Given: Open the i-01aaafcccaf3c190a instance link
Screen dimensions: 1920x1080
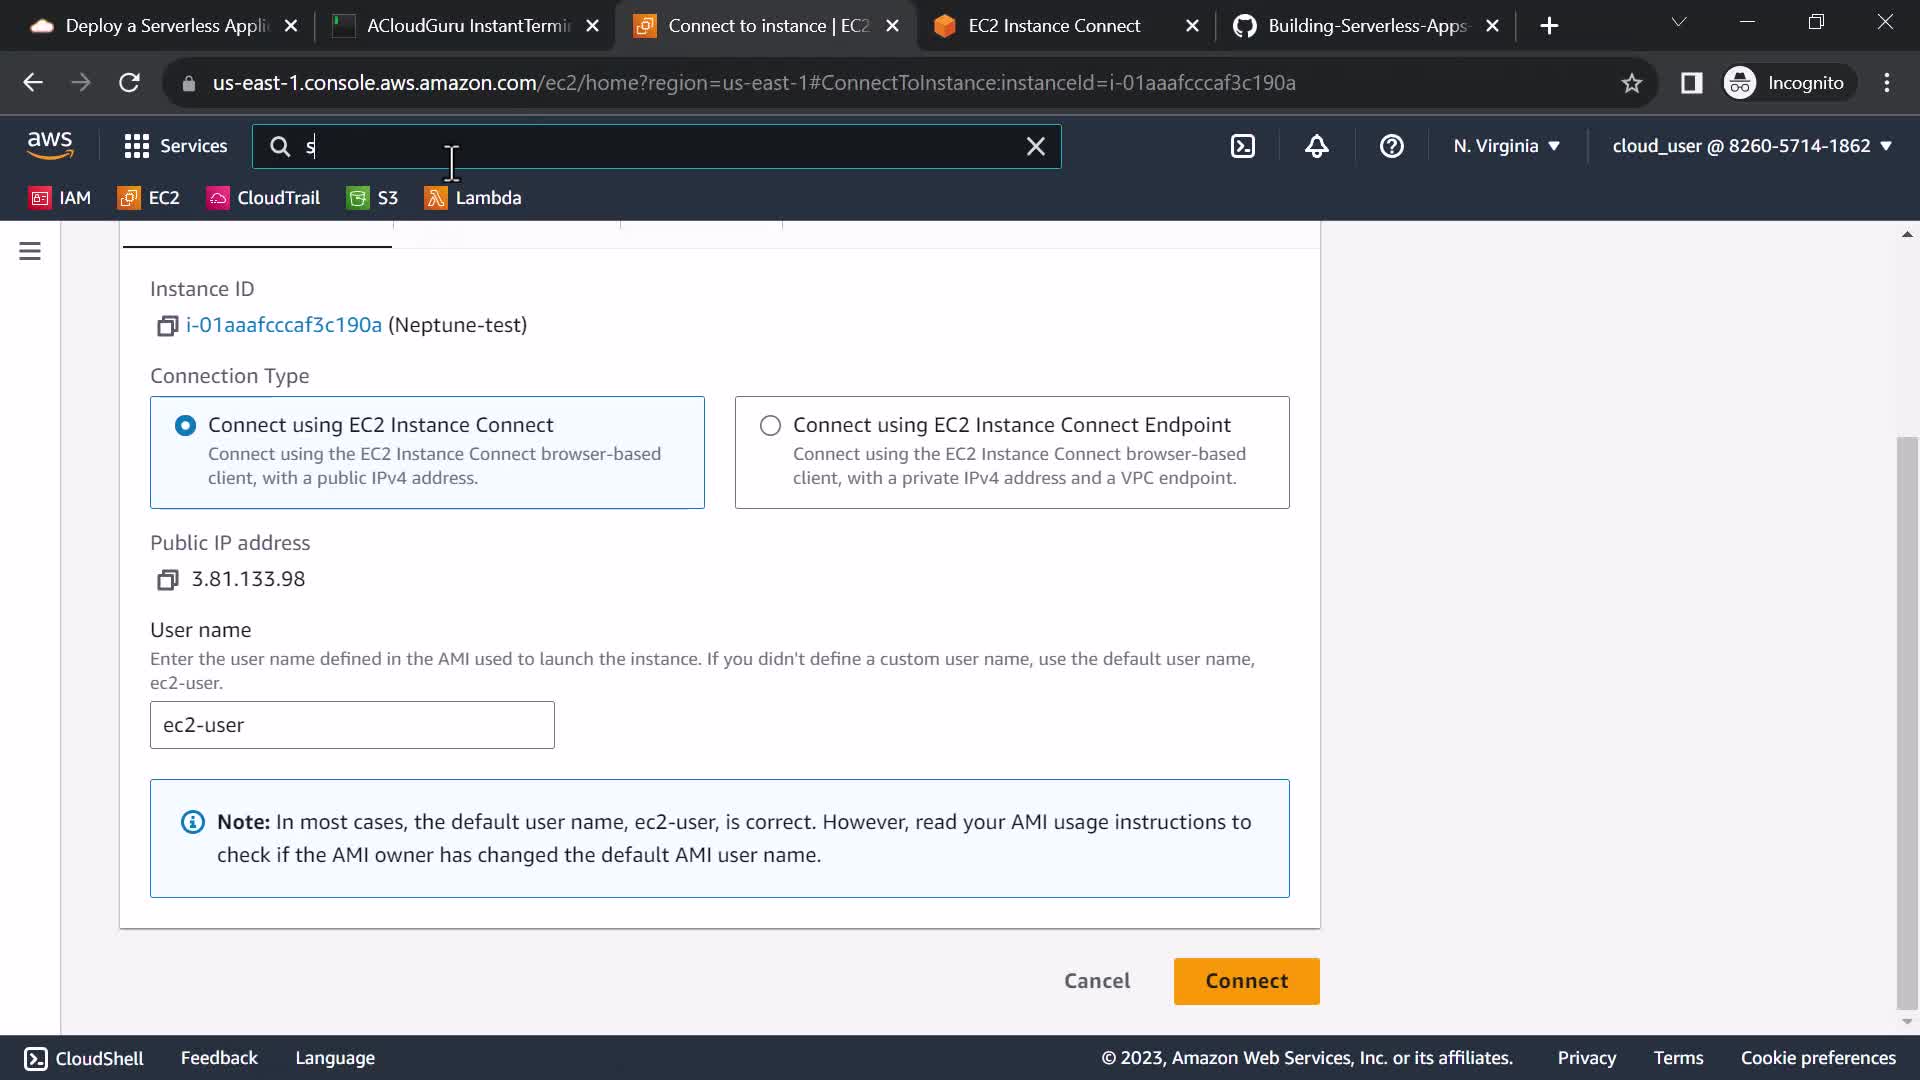Looking at the screenshot, I should click(284, 325).
